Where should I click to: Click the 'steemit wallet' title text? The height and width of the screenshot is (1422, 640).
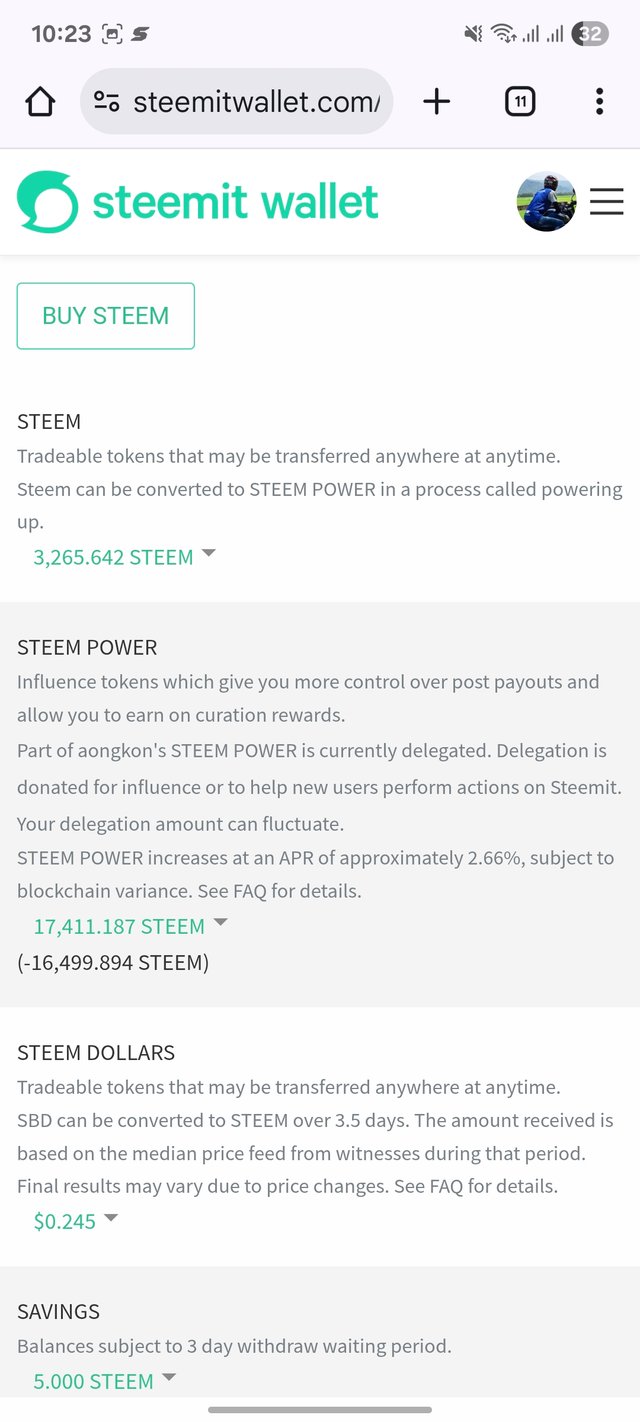point(235,202)
